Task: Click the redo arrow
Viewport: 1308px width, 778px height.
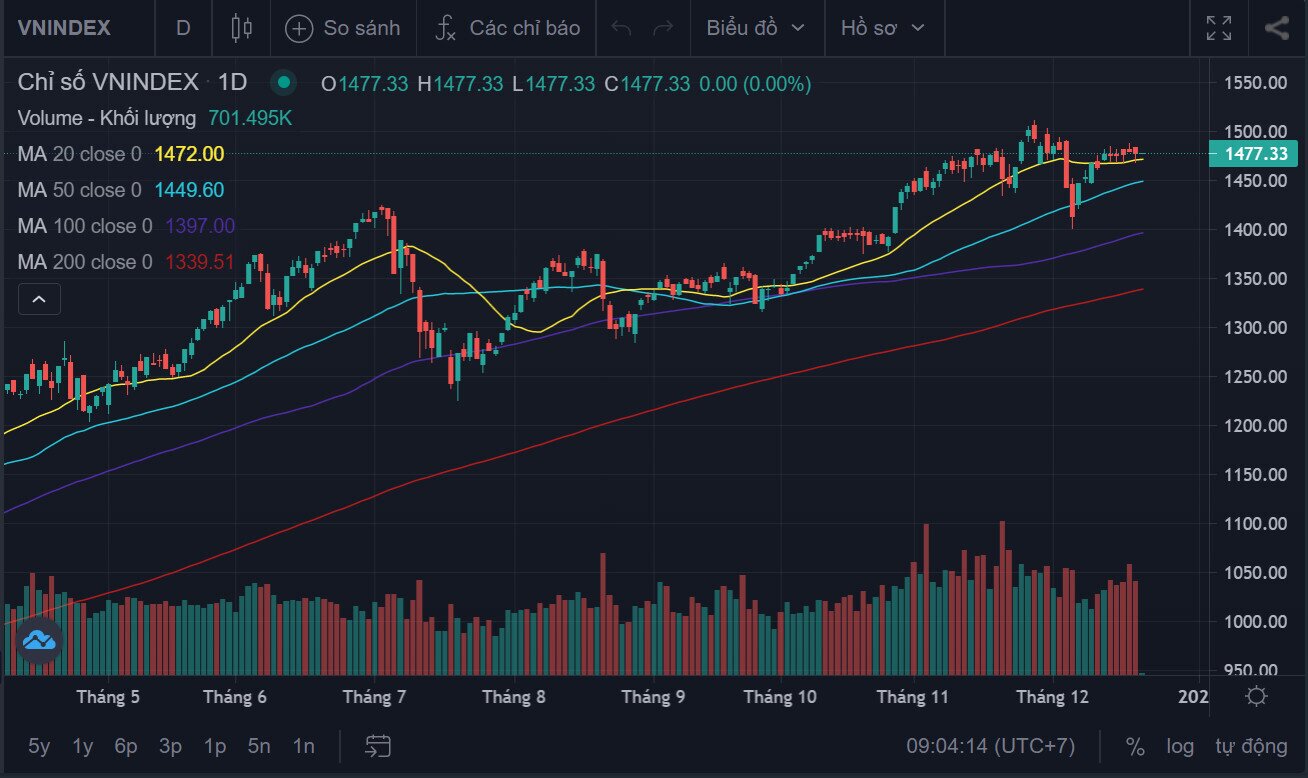Action: 662,28
